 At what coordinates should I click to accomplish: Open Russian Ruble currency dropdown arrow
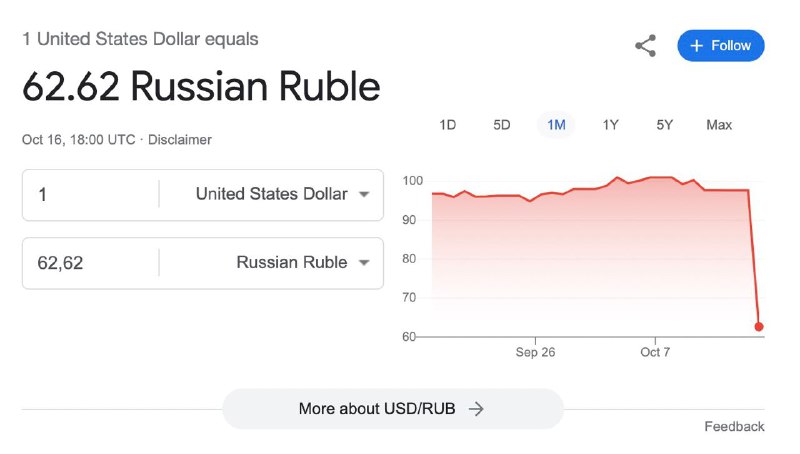364,263
